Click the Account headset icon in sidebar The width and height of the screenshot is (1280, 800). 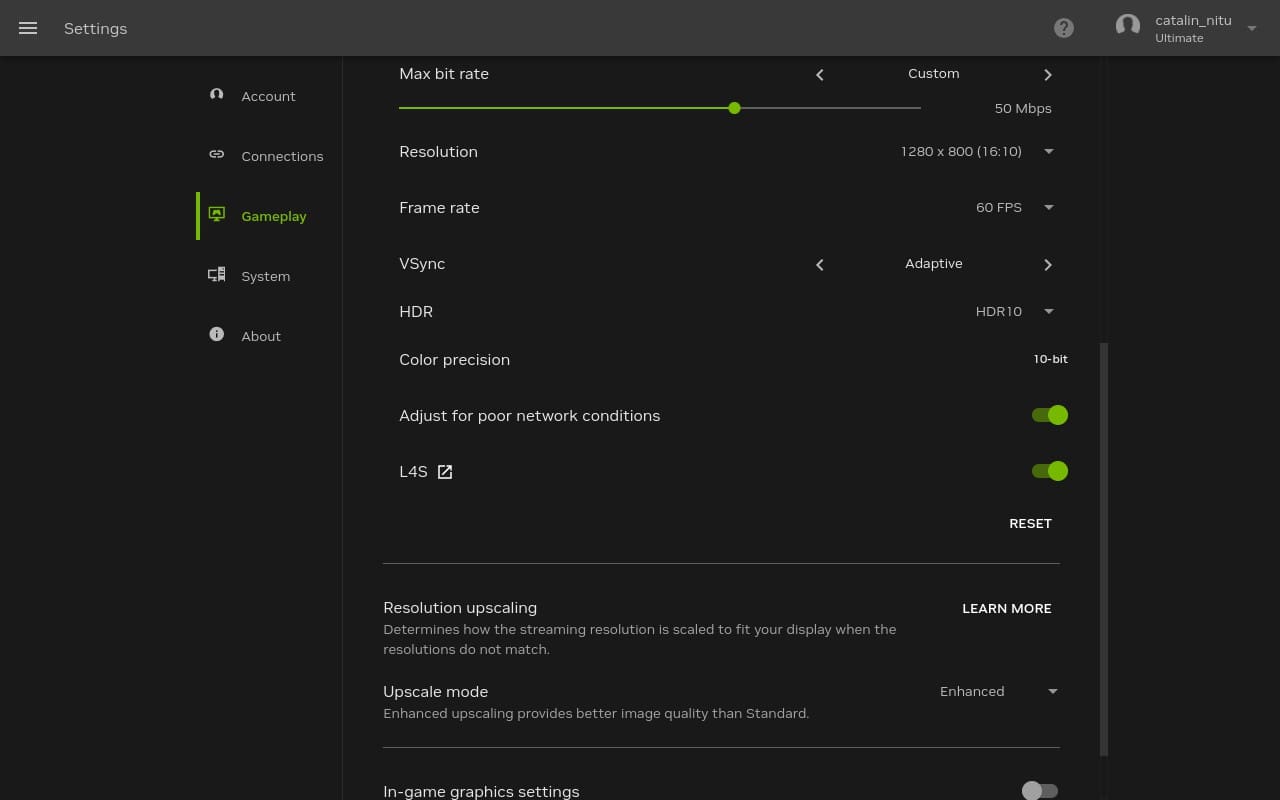point(216,95)
